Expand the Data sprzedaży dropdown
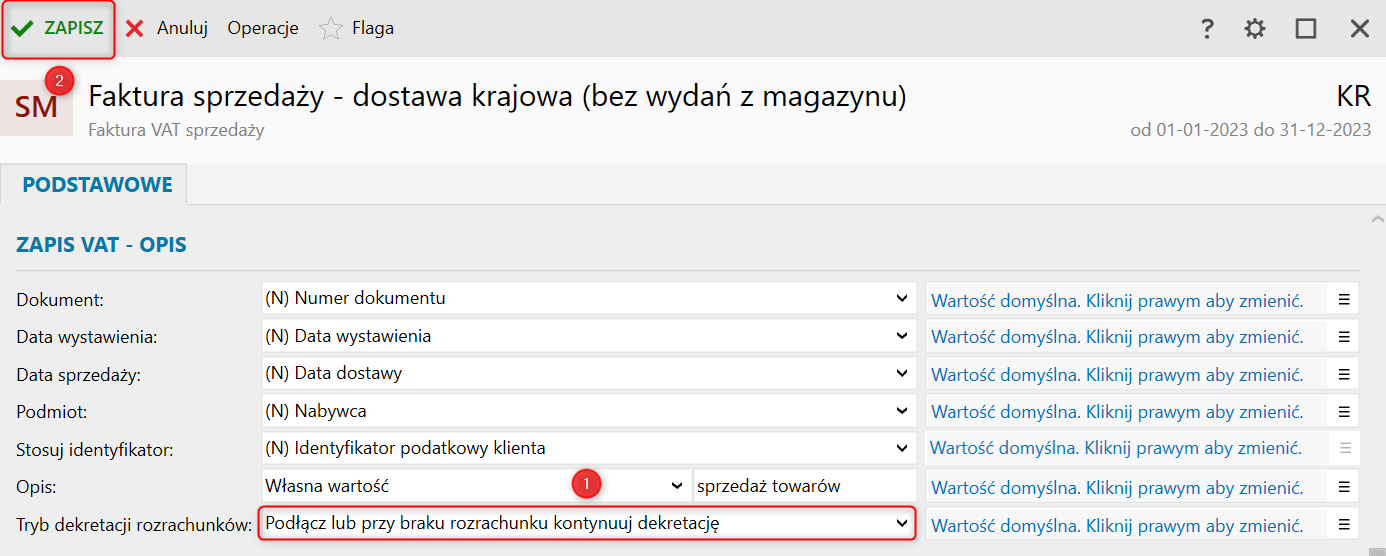 [902, 373]
